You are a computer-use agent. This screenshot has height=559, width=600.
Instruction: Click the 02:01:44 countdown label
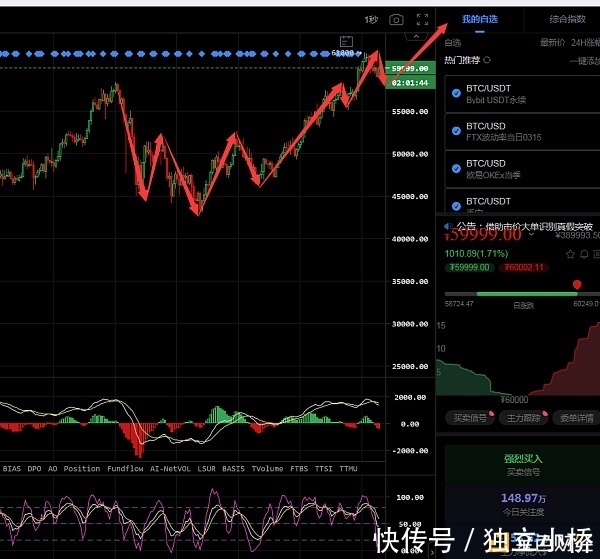point(410,82)
